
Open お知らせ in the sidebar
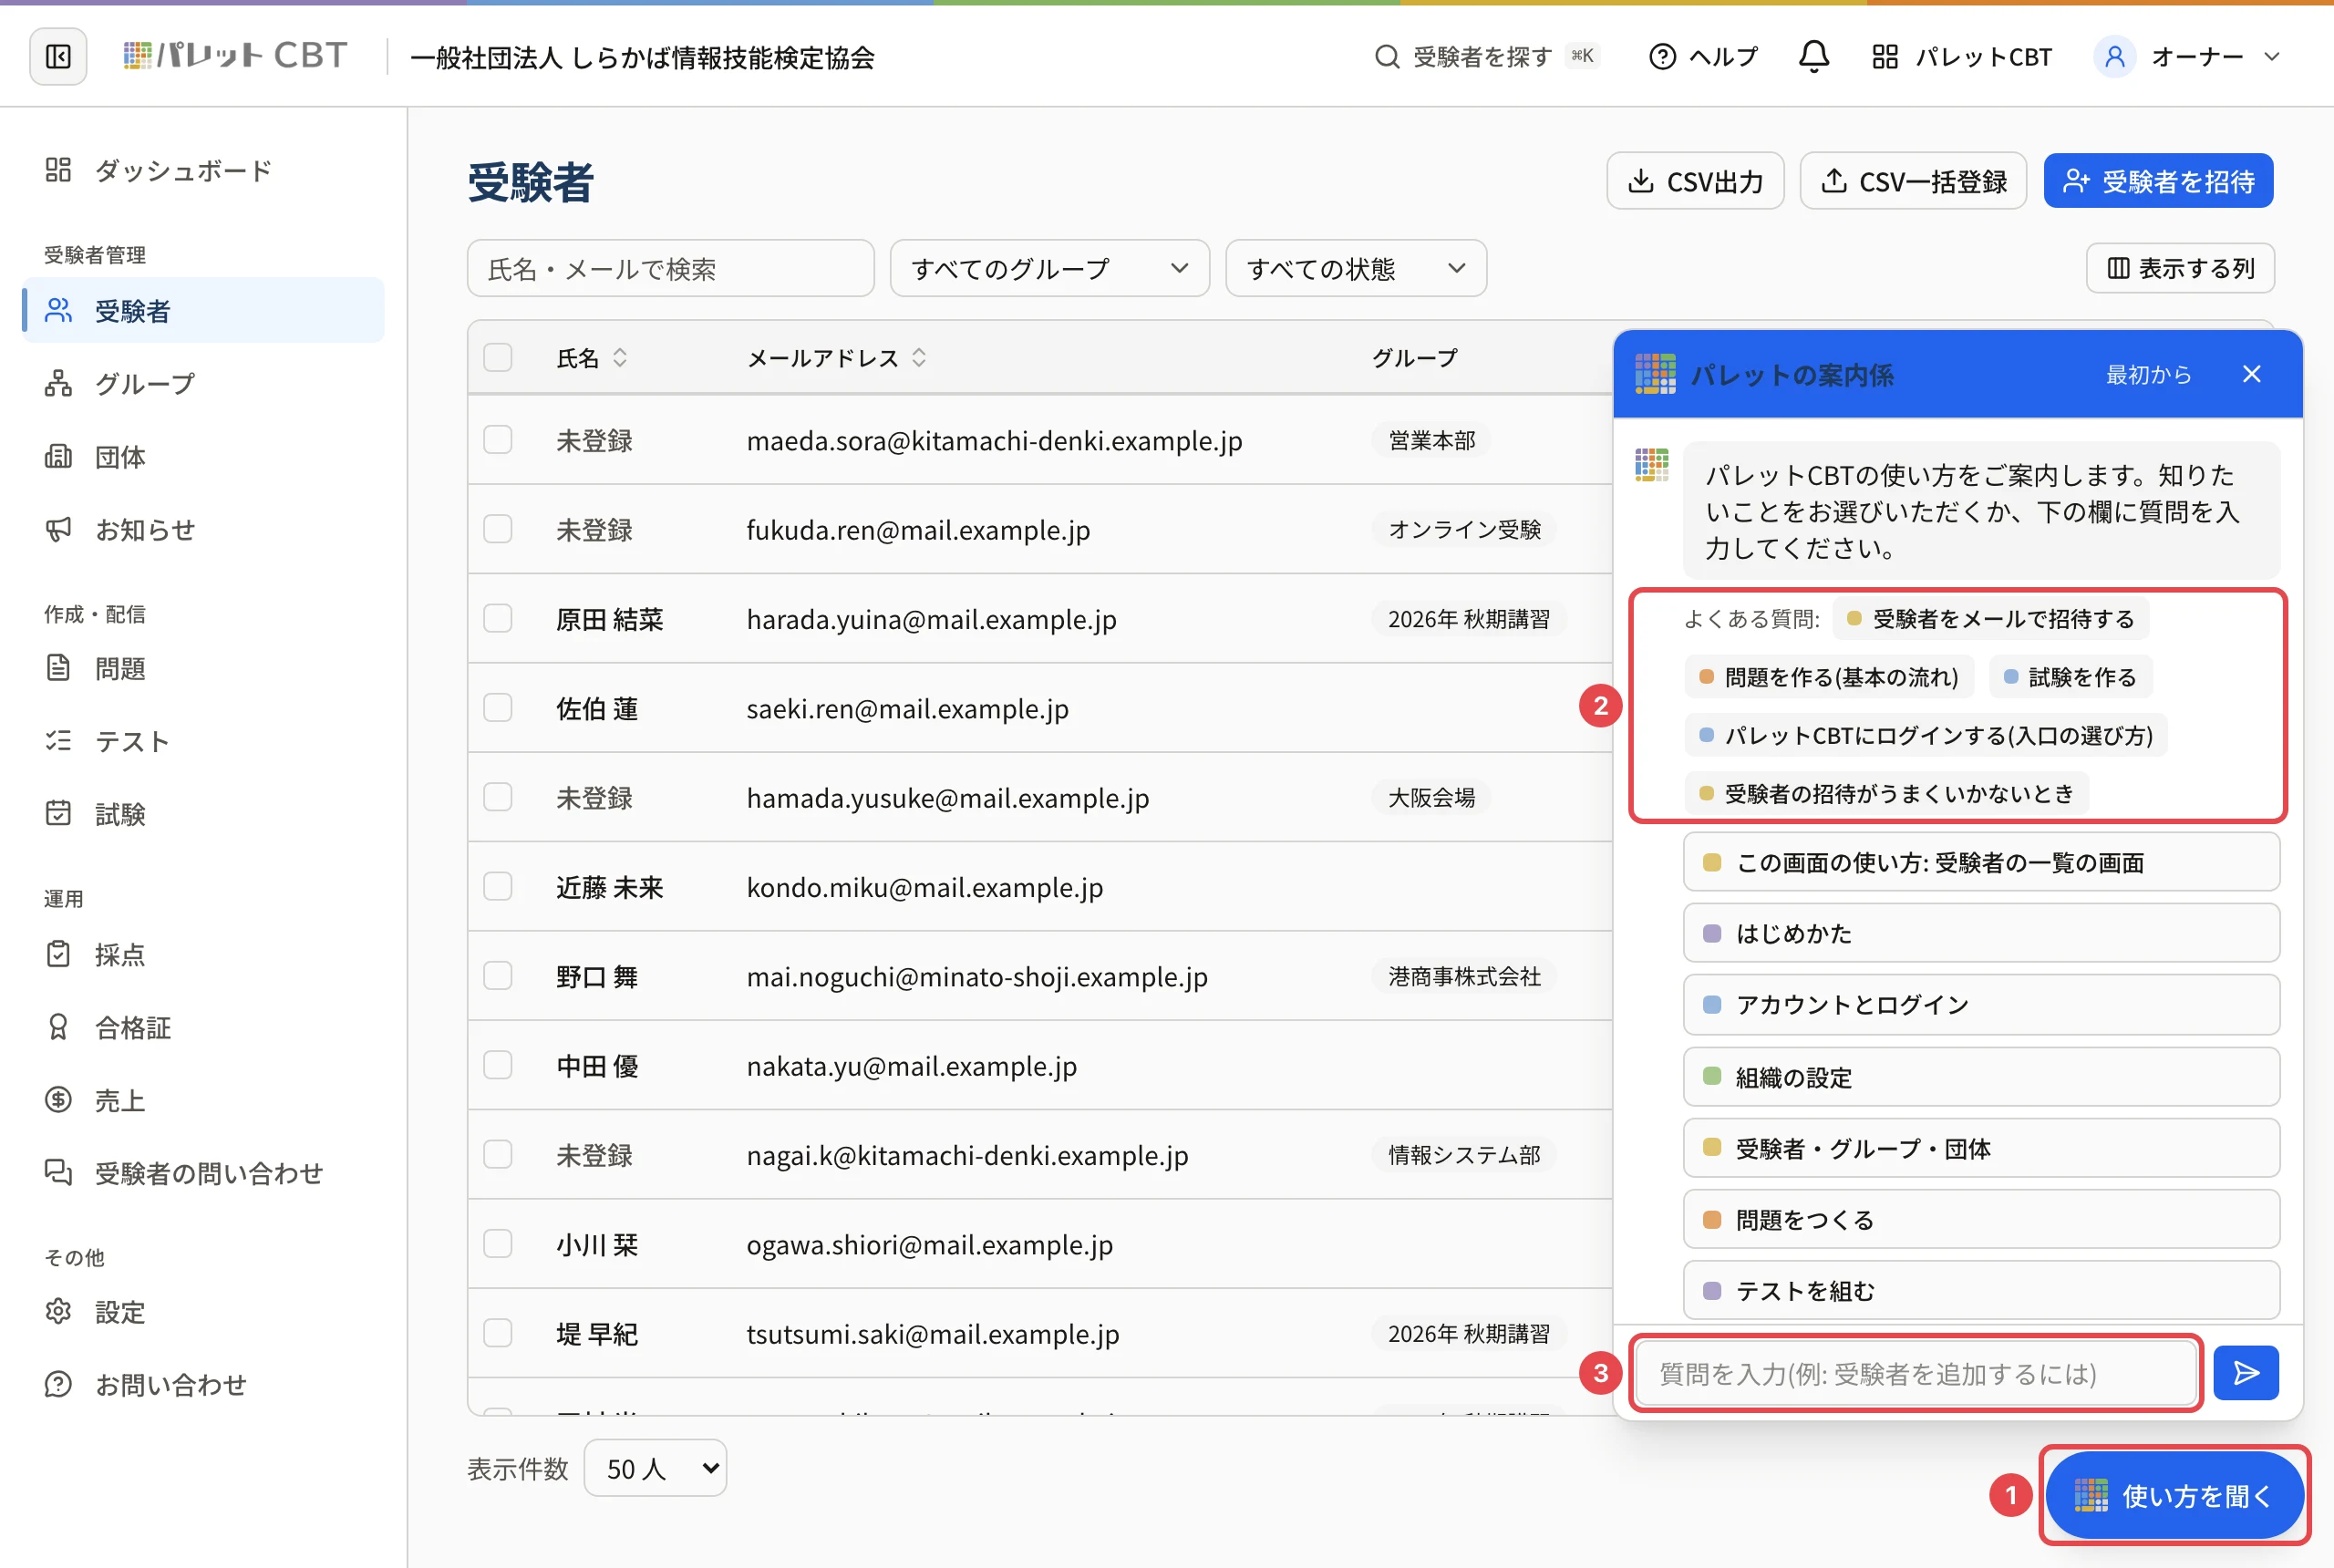click(202, 530)
